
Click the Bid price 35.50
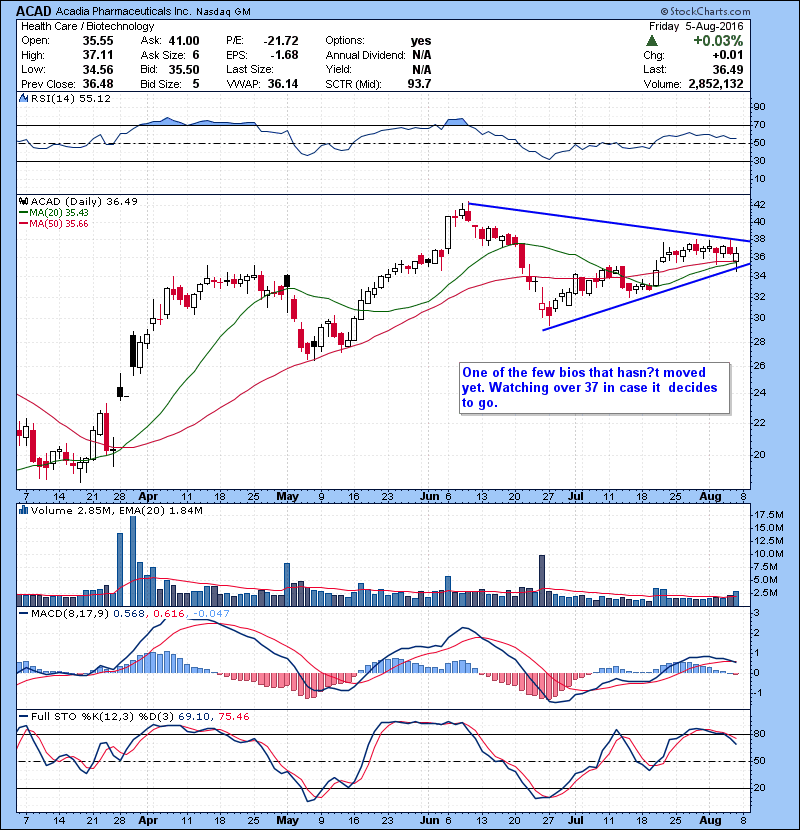coord(184,70)
